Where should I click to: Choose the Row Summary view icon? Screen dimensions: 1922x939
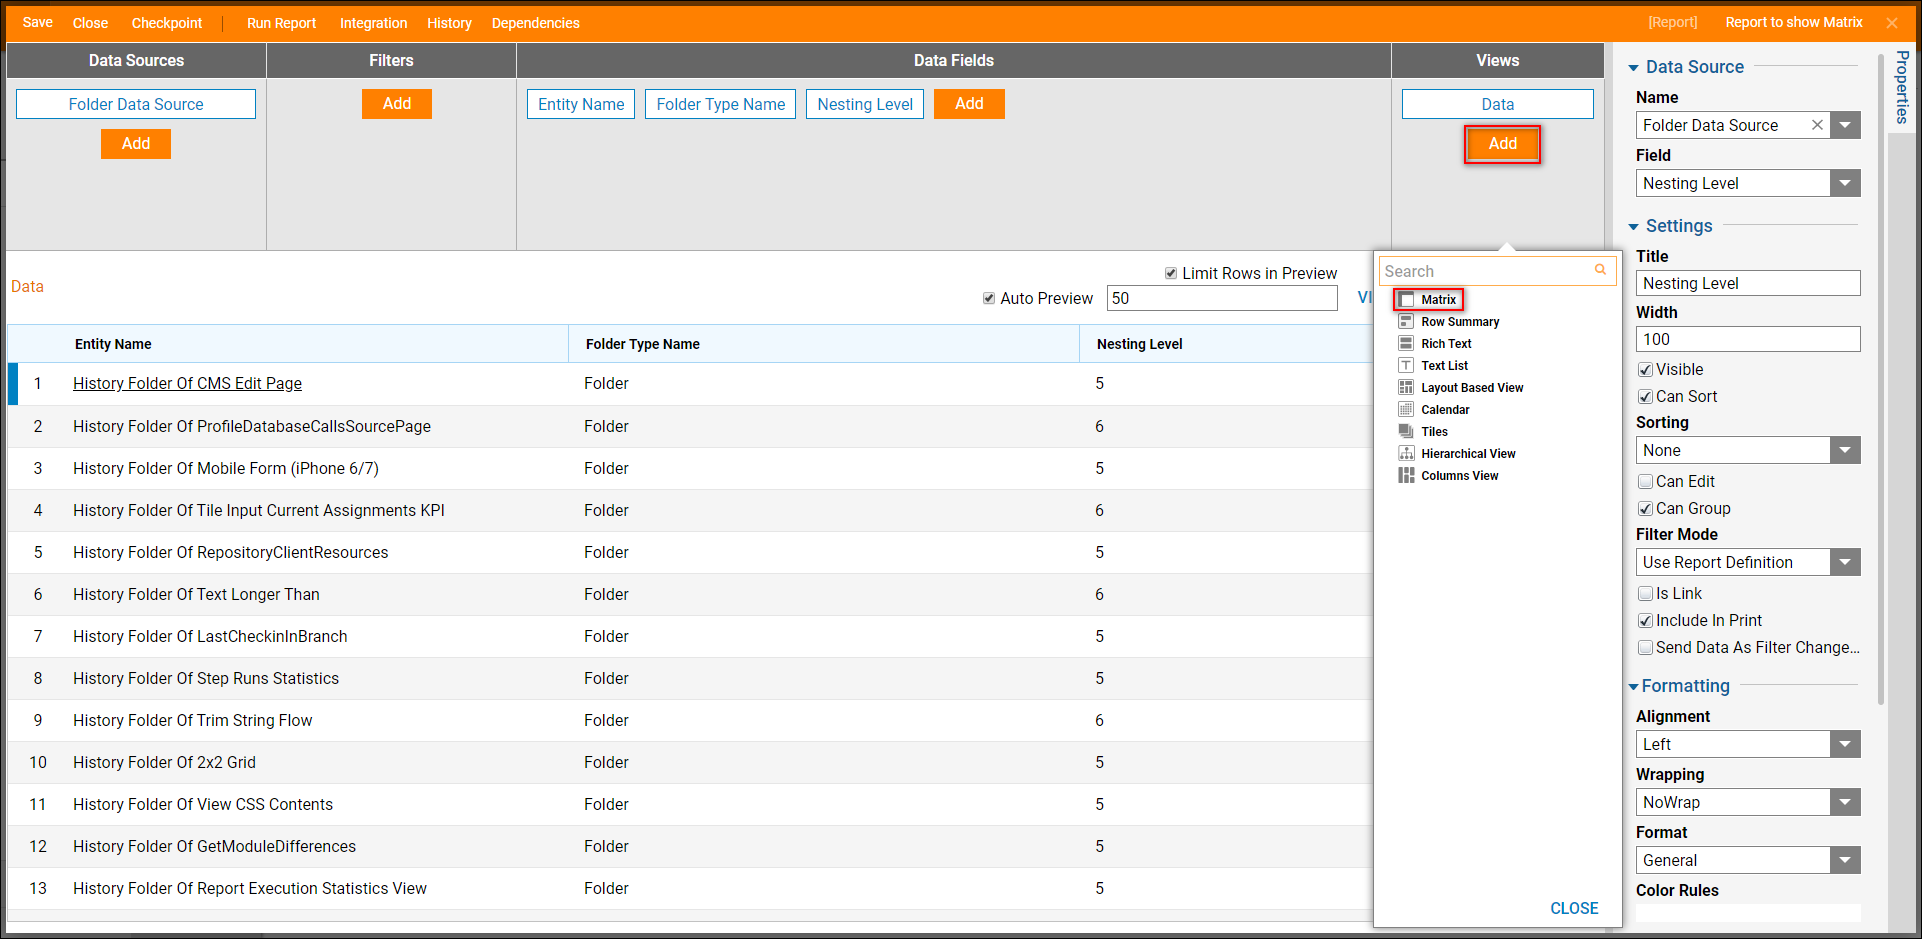1407,322
